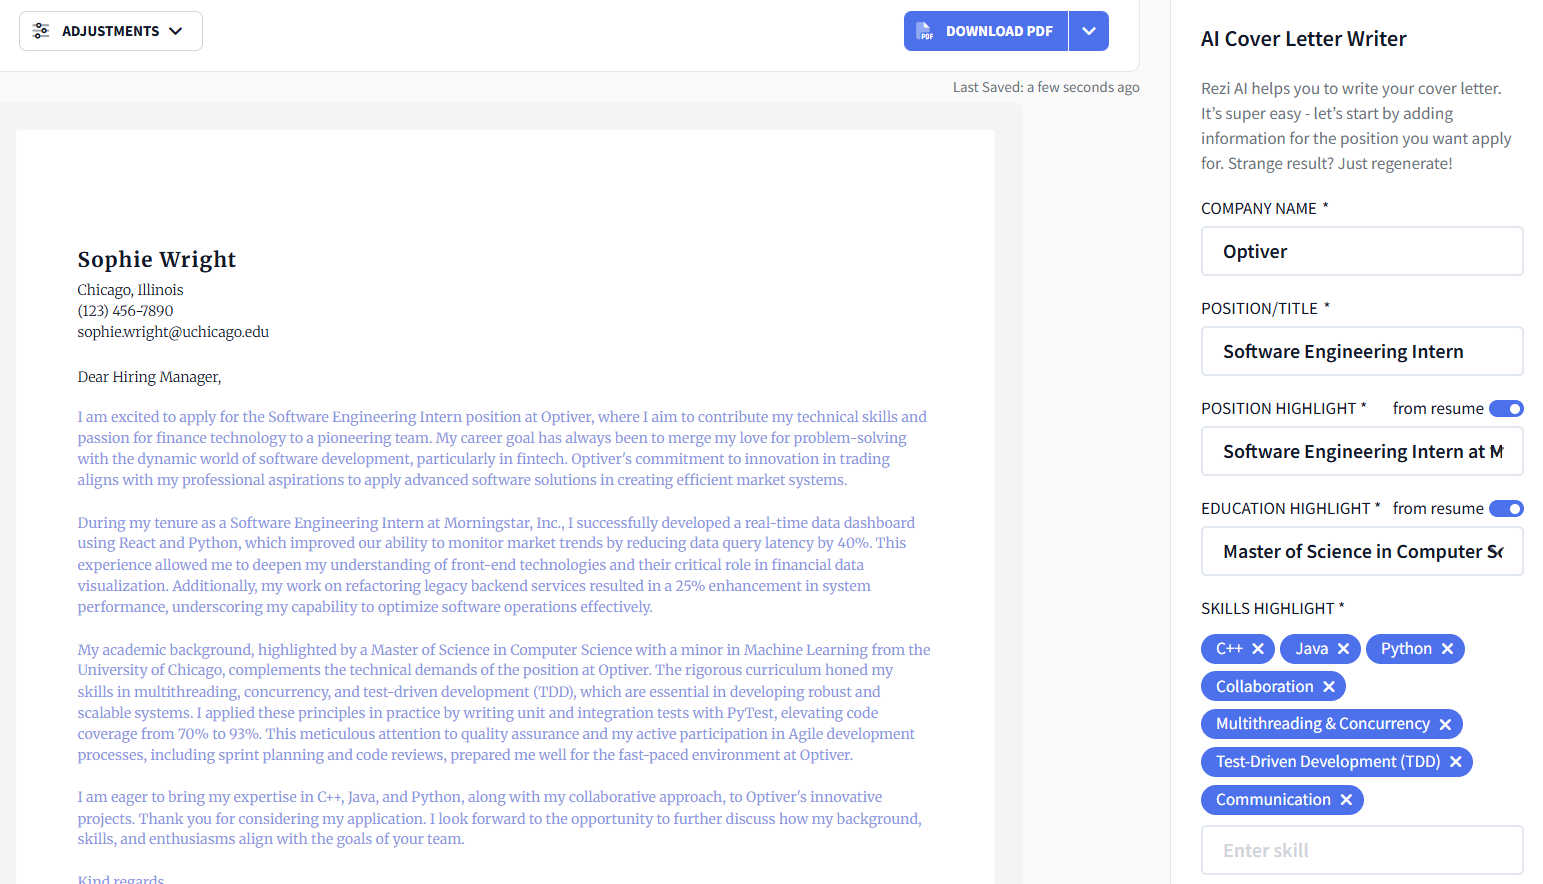
Task: Disable from resume toggle for Position Highlight
Action: (1506, 408)
